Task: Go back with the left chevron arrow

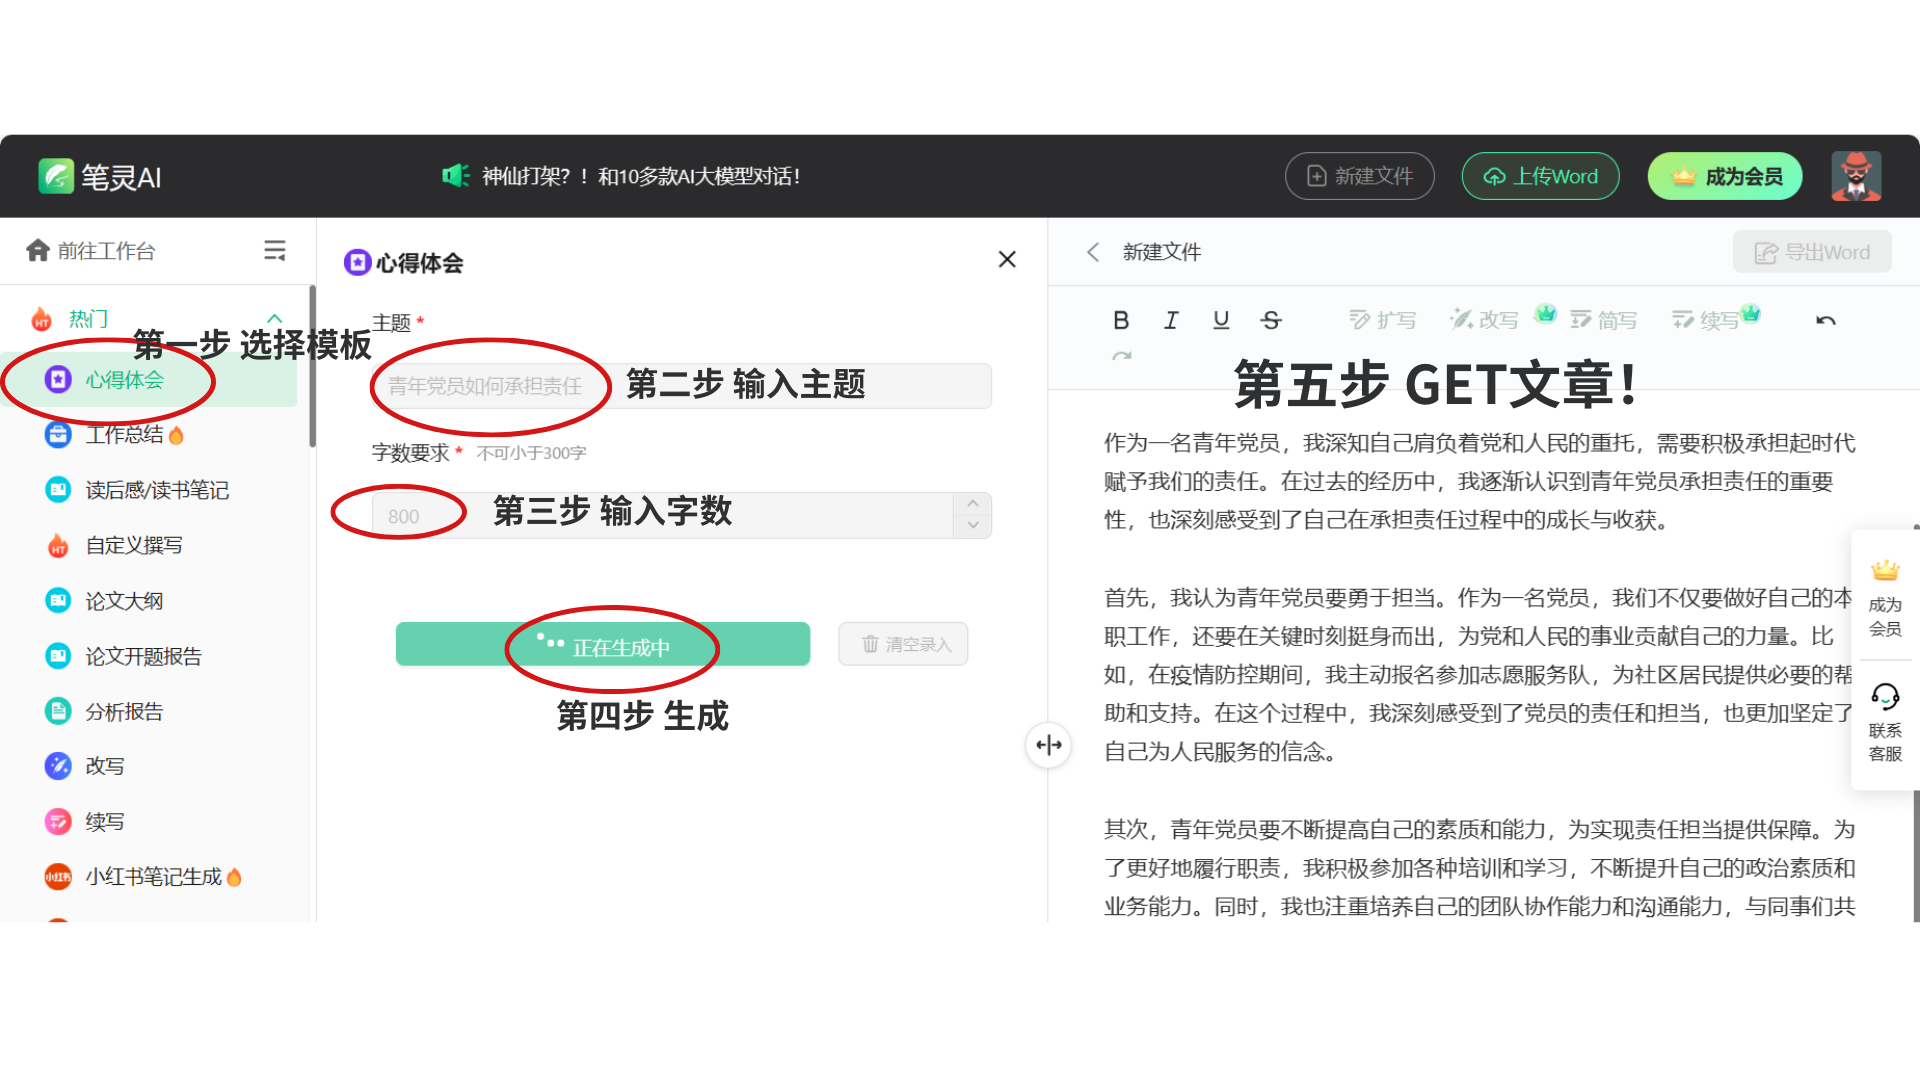Action: tap(1093, 252)
